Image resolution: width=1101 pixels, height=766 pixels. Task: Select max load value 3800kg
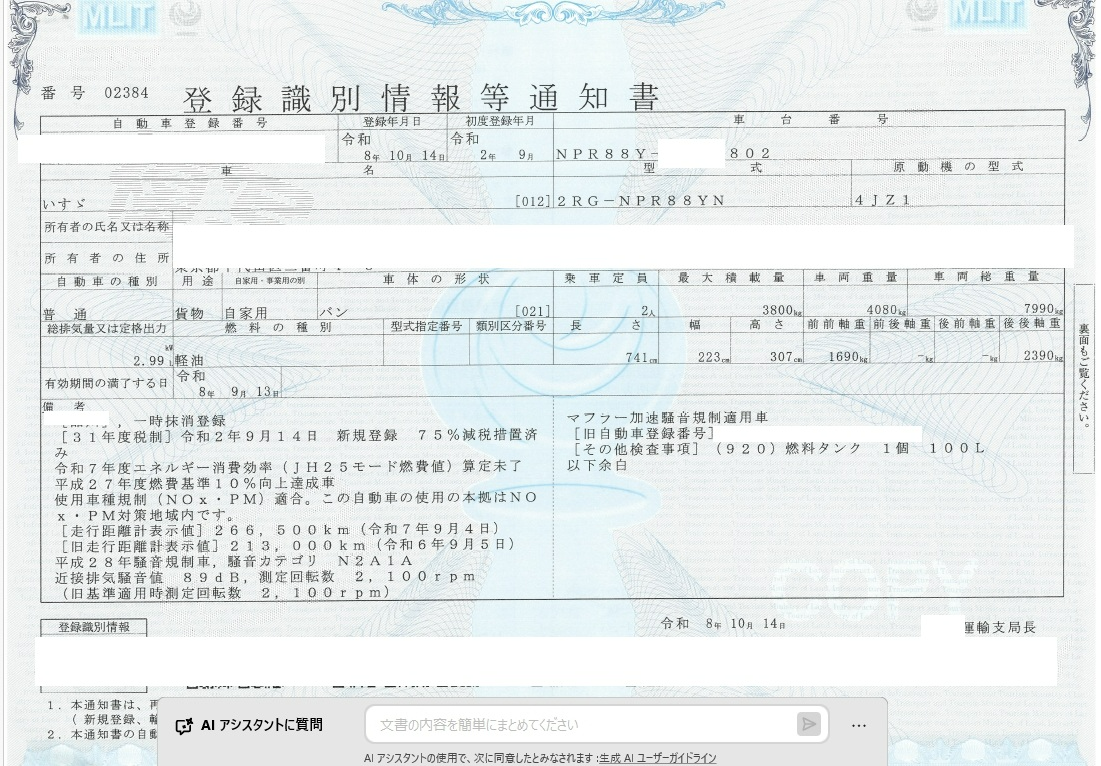pos(782,310)
